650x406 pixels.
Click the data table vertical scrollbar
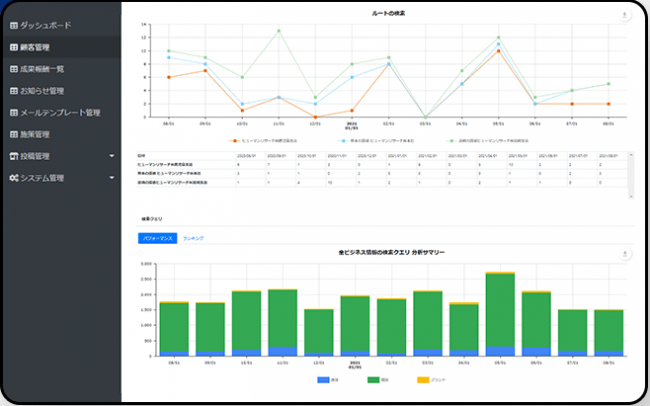click(631, 175)
